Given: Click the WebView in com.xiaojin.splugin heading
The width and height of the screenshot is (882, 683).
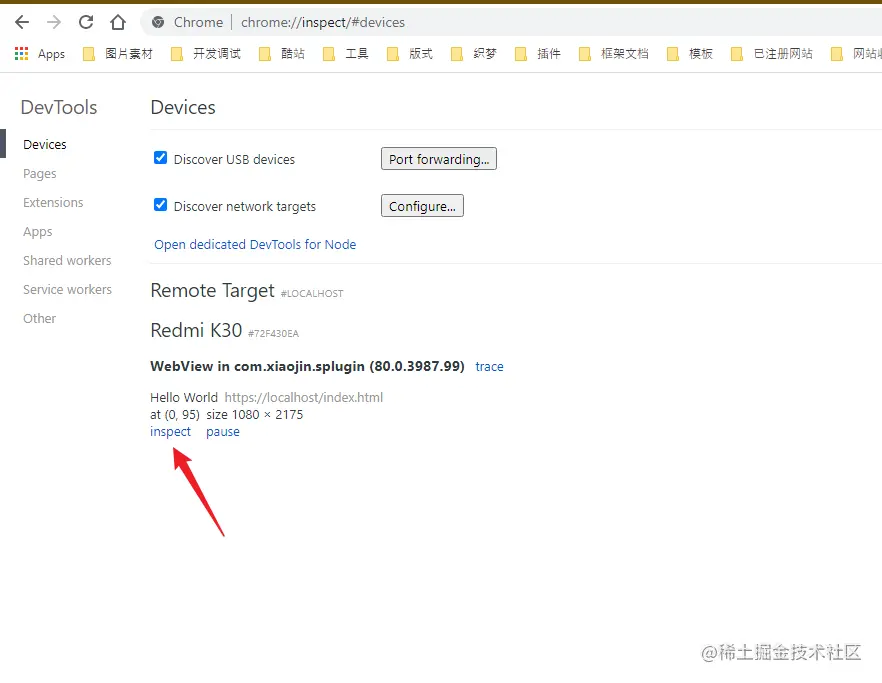Looking at the screenshot, I should [307, 366].
